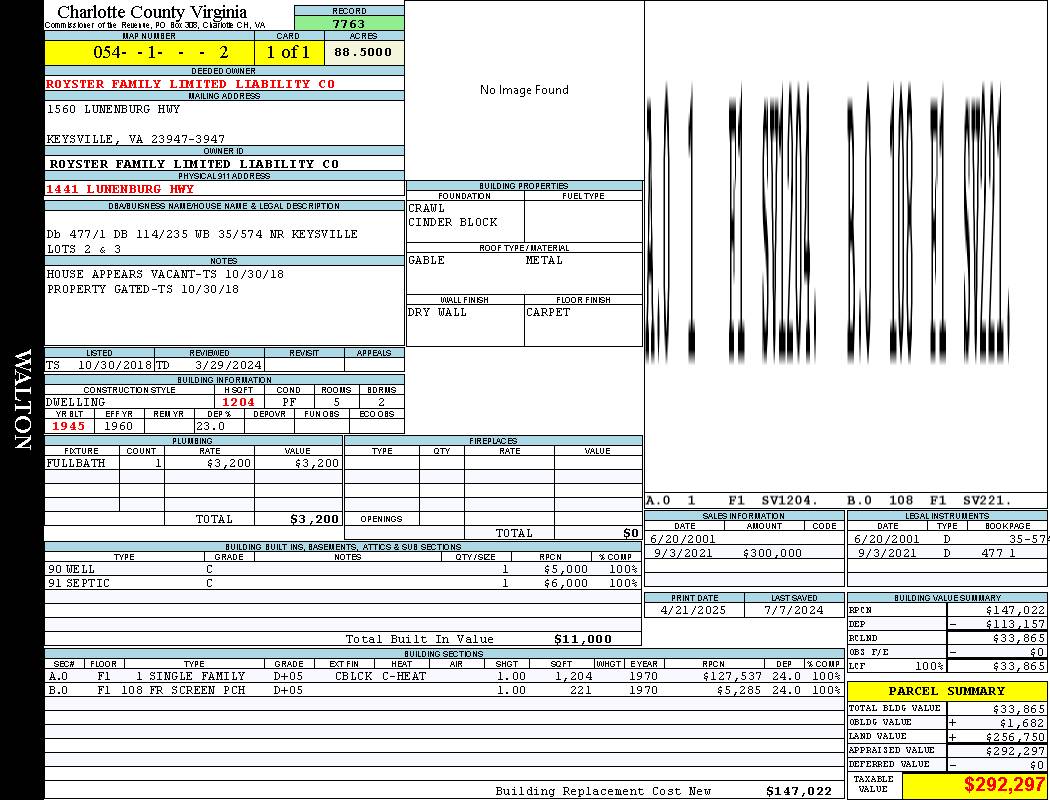Click LAND VALUE $256,750

pos(1015,737)
